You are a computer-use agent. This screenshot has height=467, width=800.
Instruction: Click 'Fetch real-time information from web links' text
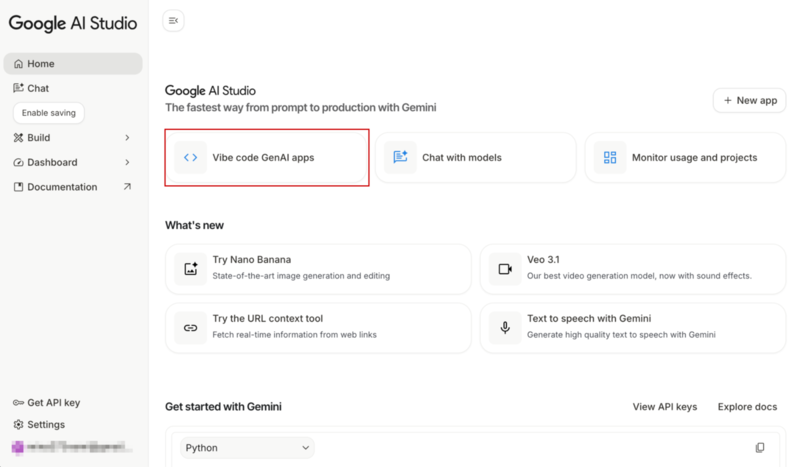point(294,335)
